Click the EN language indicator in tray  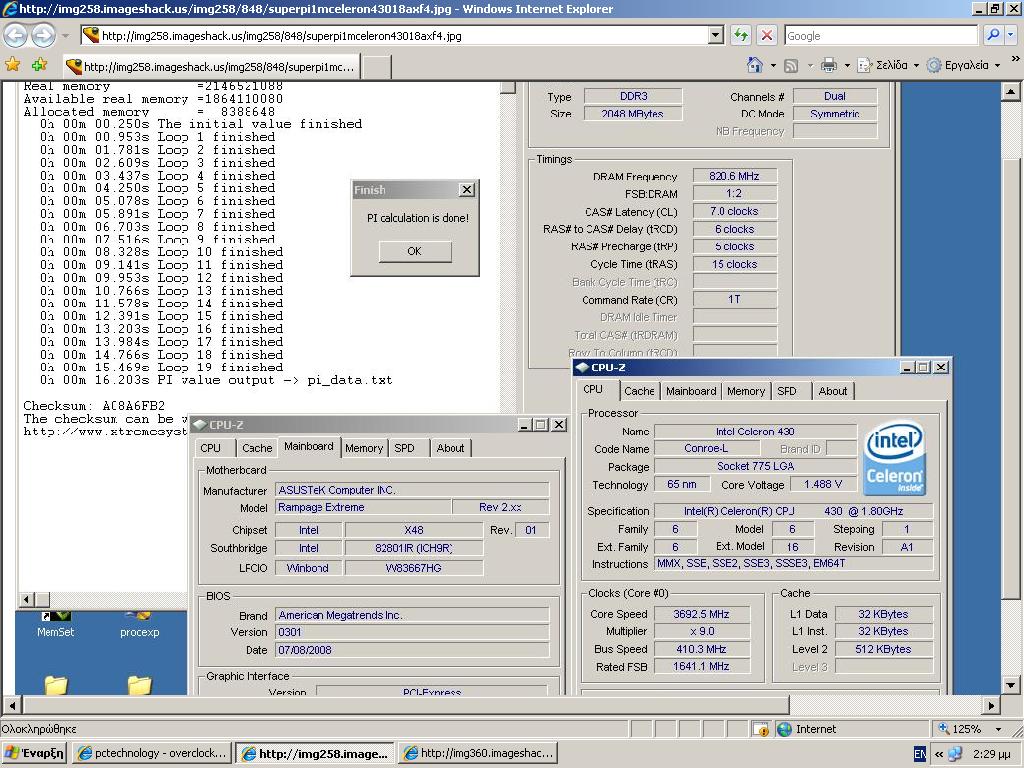click(920, 754)
